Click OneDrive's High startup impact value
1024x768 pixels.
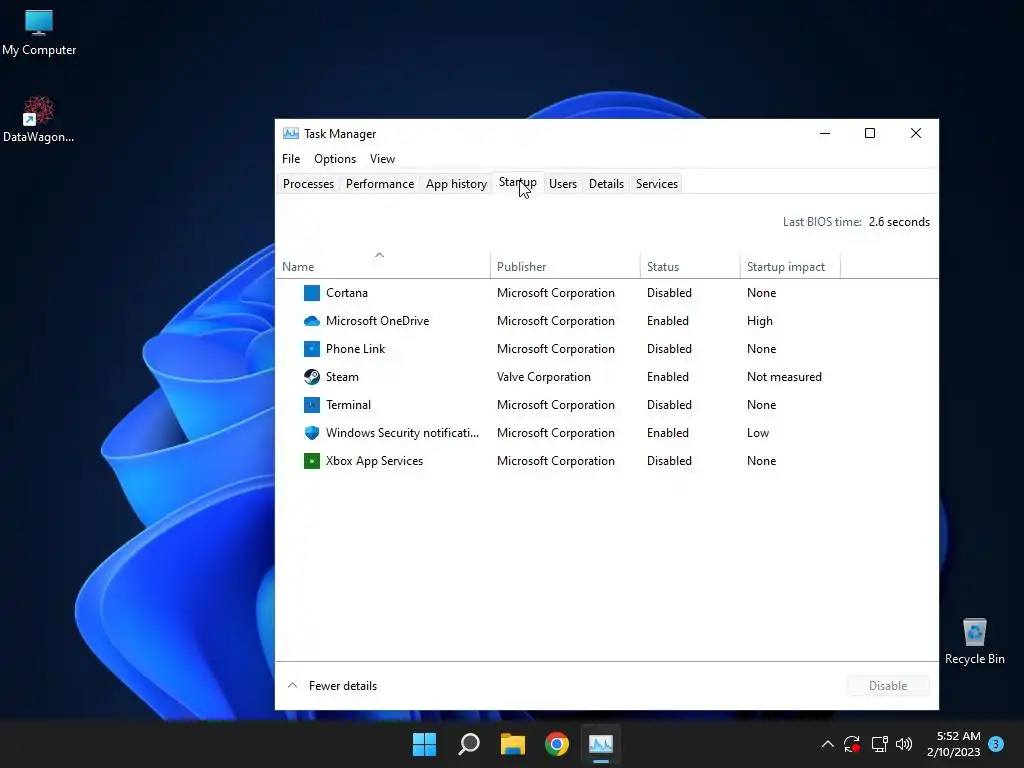760,321
